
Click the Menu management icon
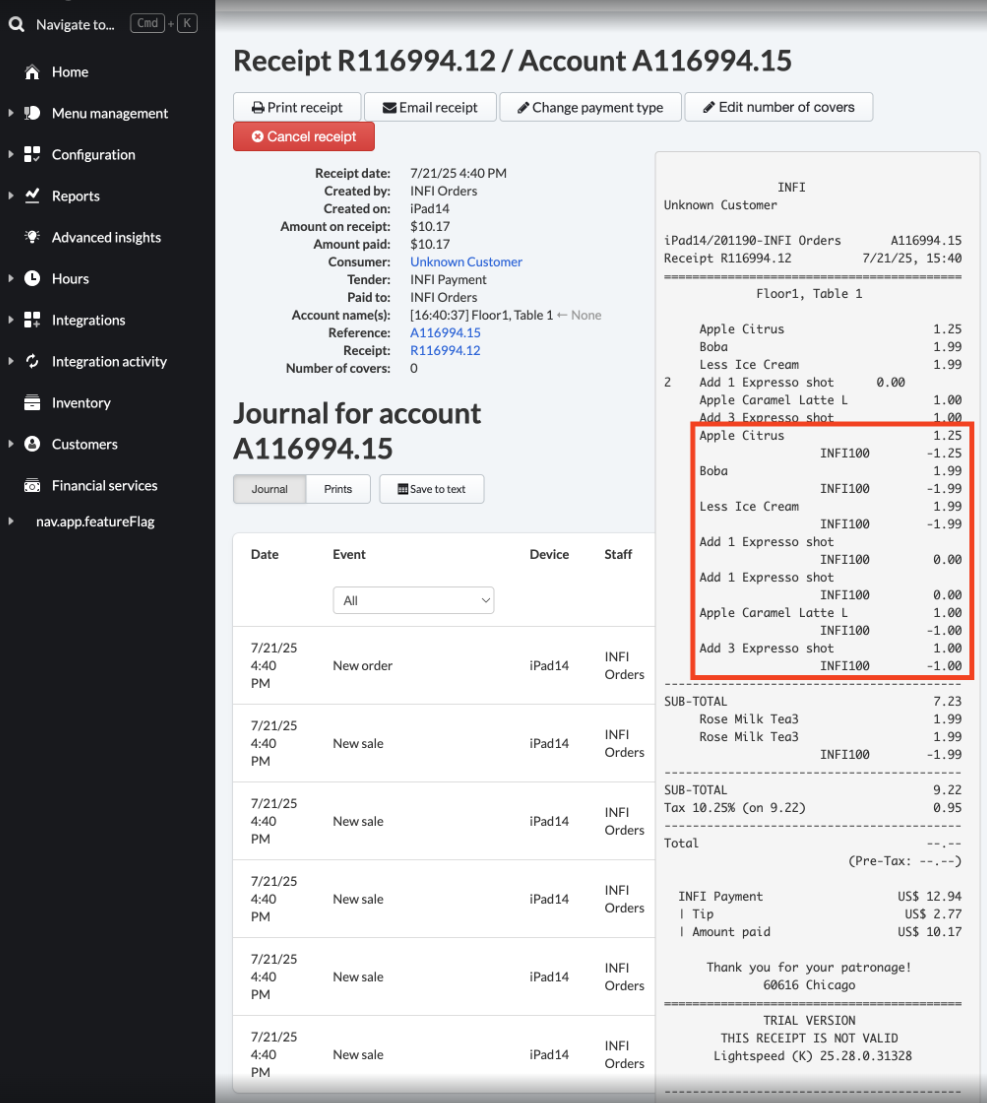(x=32, y=113)
